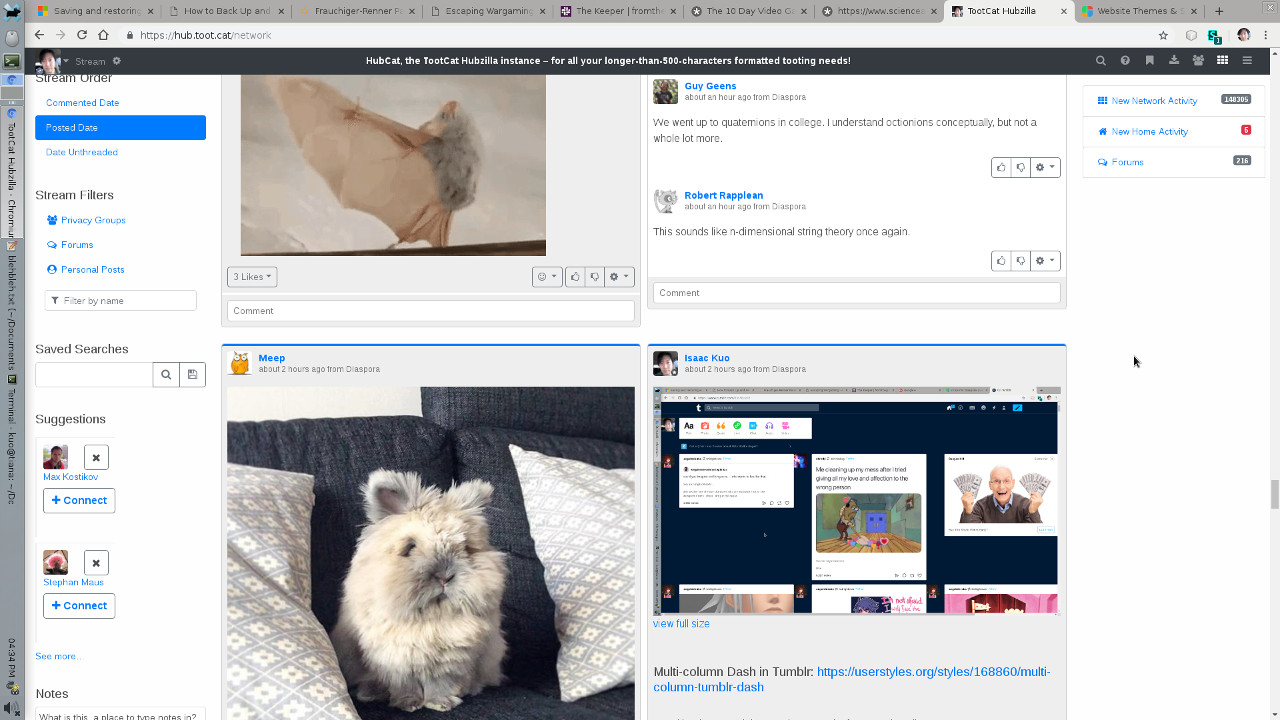Like Guy Geens' comment with thumbs up
1280x720 pixels.
(1001, 167)
